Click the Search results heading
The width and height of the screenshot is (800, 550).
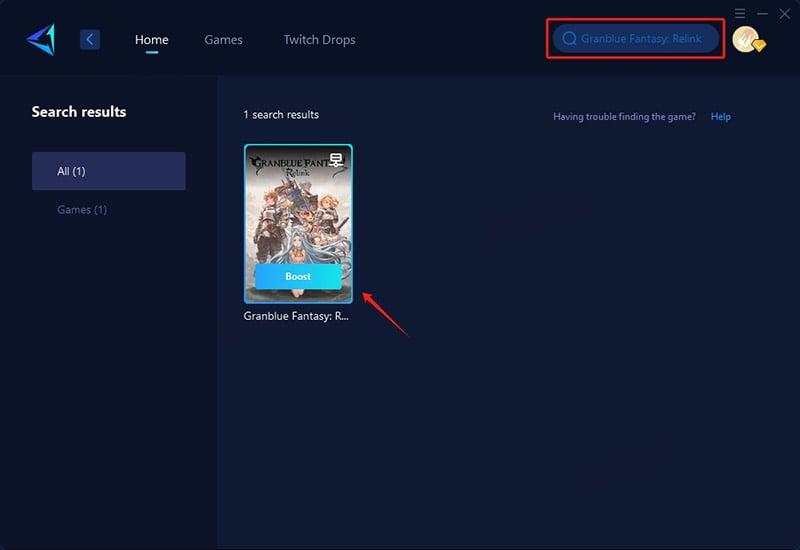tap(79, 112)
